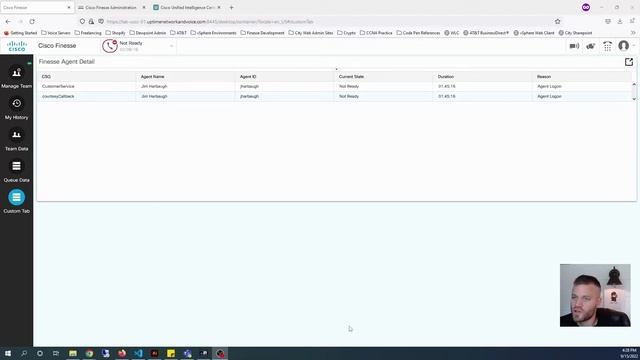The height and width of the screenshot is (360, 640).
Task: Click Agent Name in CustomerService row
Action: [154, 86]
